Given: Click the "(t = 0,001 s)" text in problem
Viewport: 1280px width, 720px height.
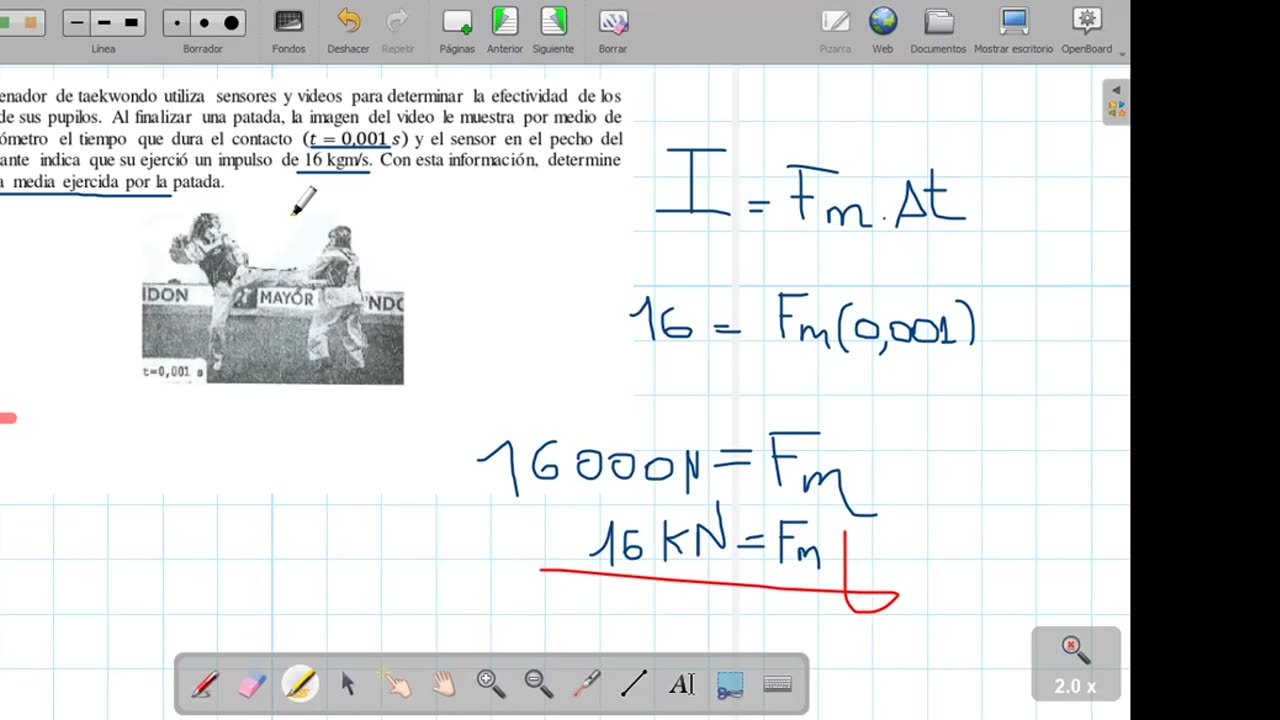Looking at the screenshot, I should pos(355,139).
